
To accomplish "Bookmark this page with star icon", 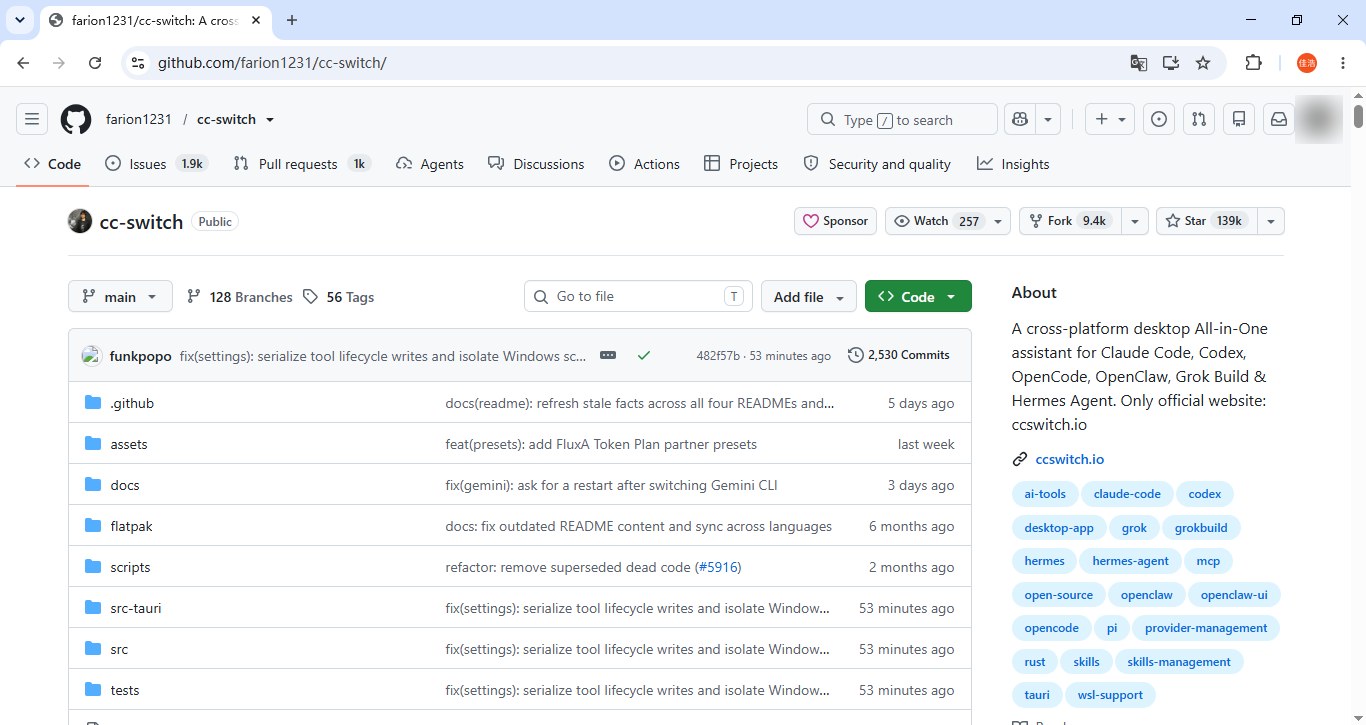I will point(1203,62).
